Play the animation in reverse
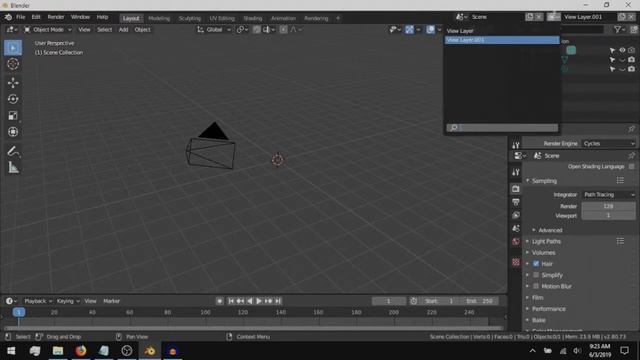This screenshot has height=360, width=640. click(250, 301)
